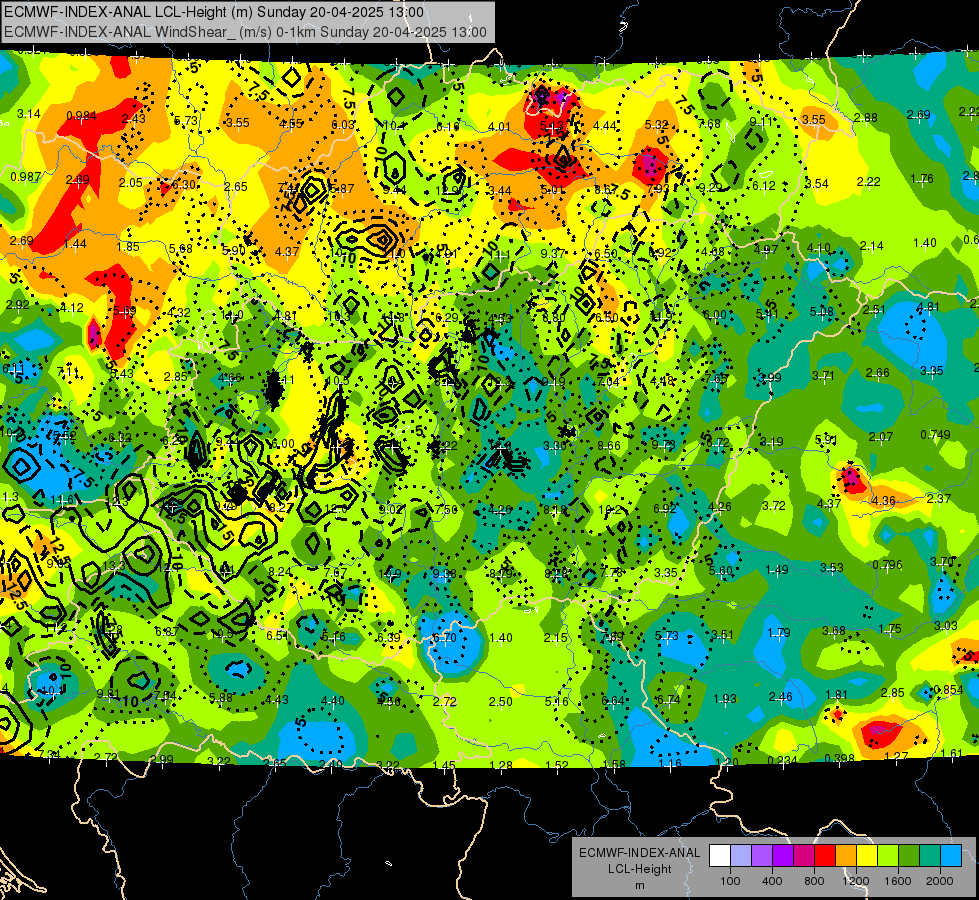The width and height of the screenshot is (979, 900).
Task: Click map value 0.987
Action: (x=26, y=177)
